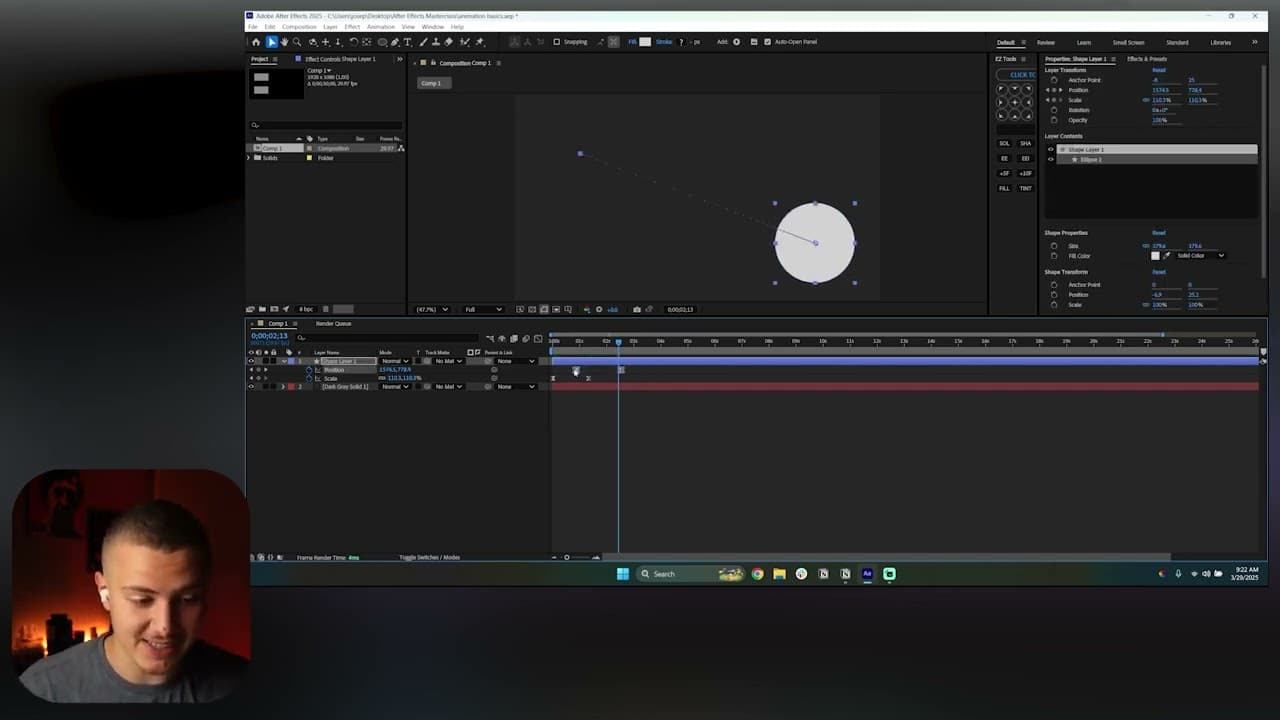Collapse the Dark Gray Solid 1 layer properties

tap(283, 386)
